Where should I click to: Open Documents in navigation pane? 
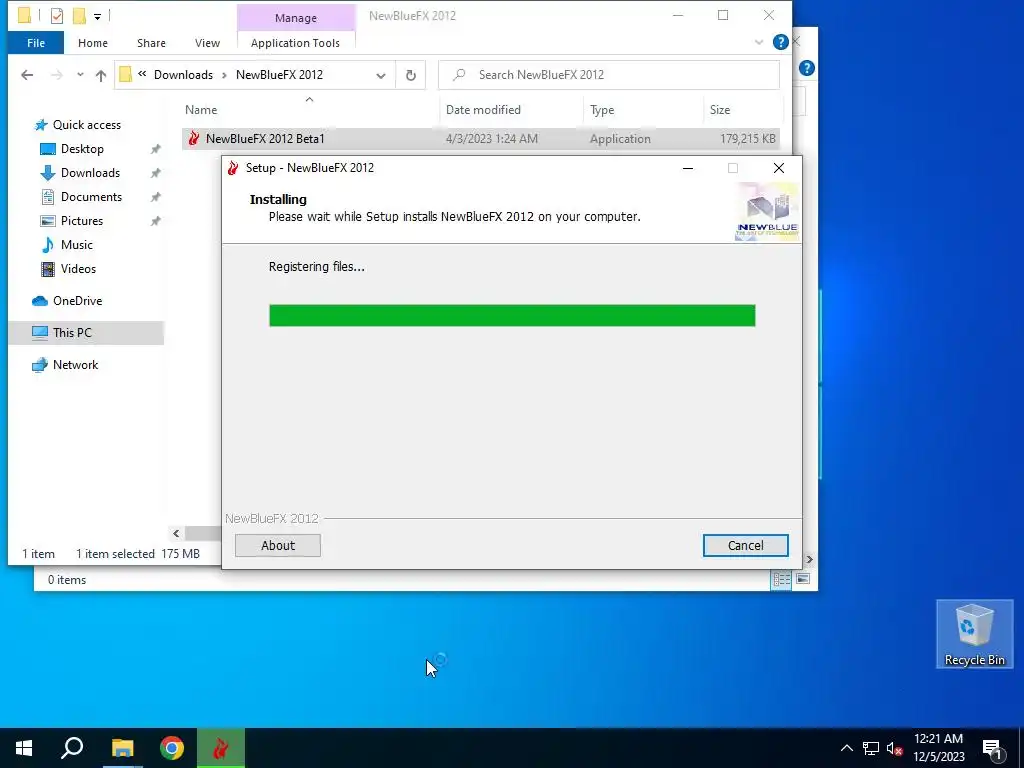point(91,197)
